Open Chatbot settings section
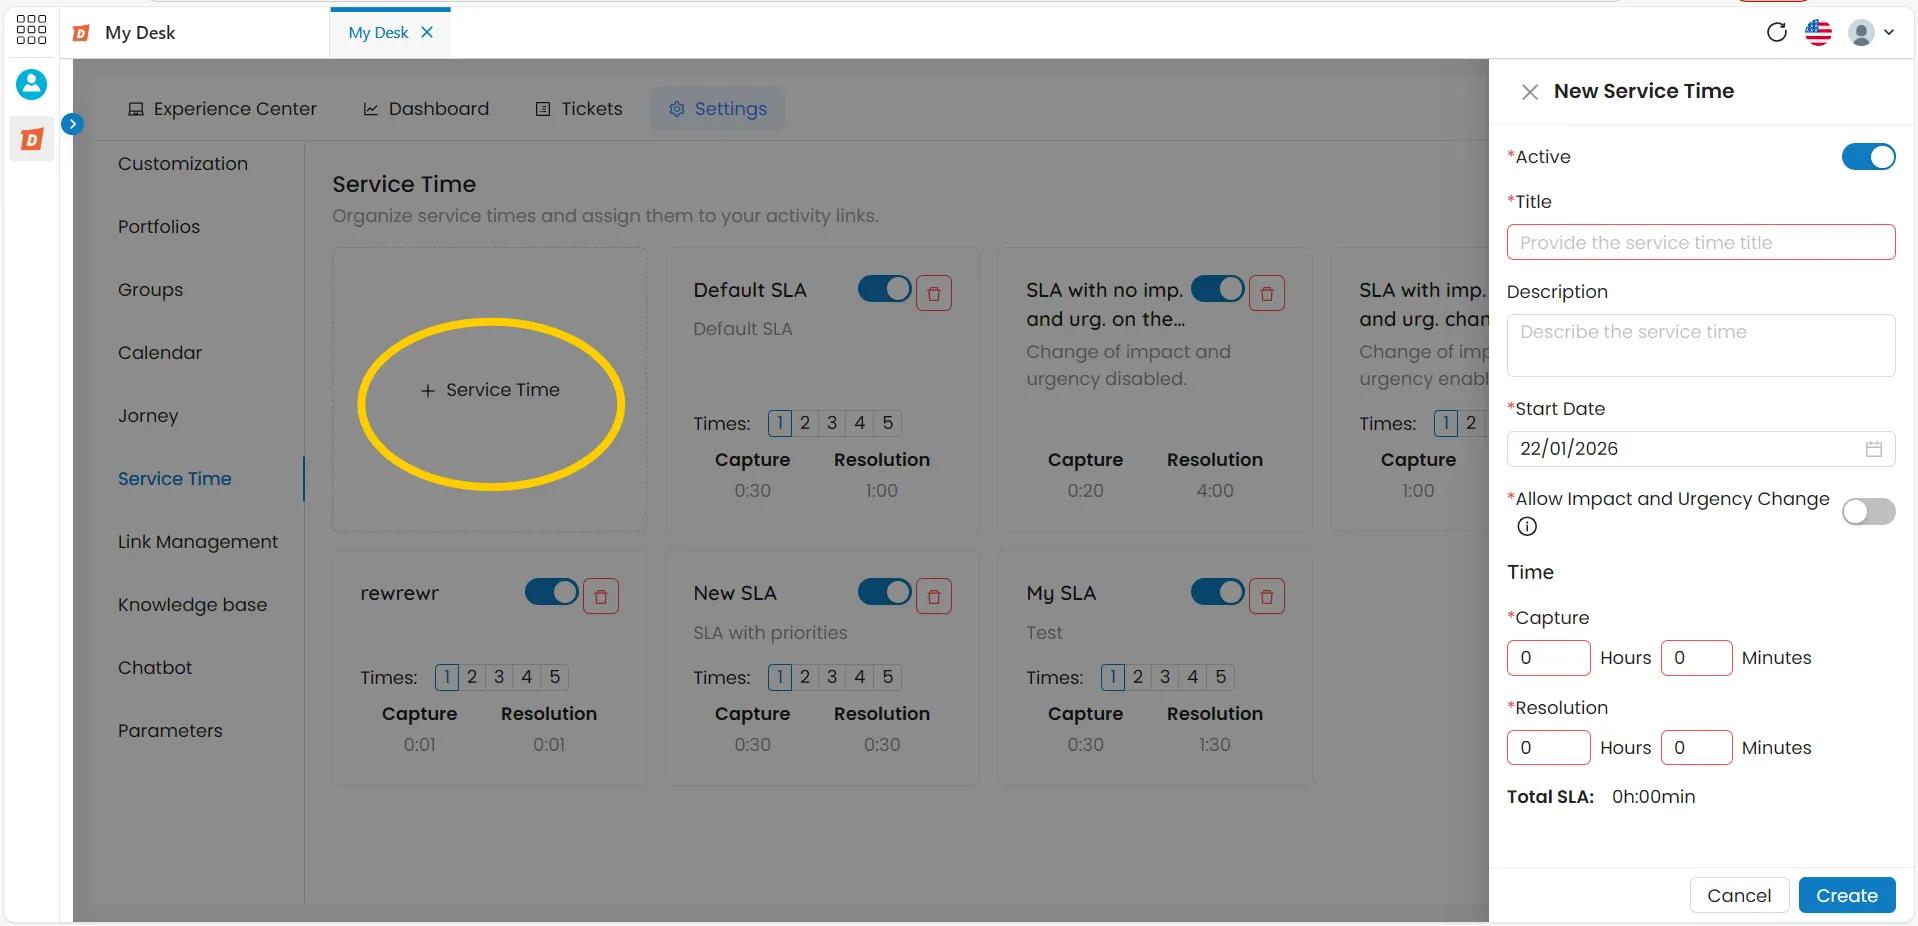 point(155,668)
